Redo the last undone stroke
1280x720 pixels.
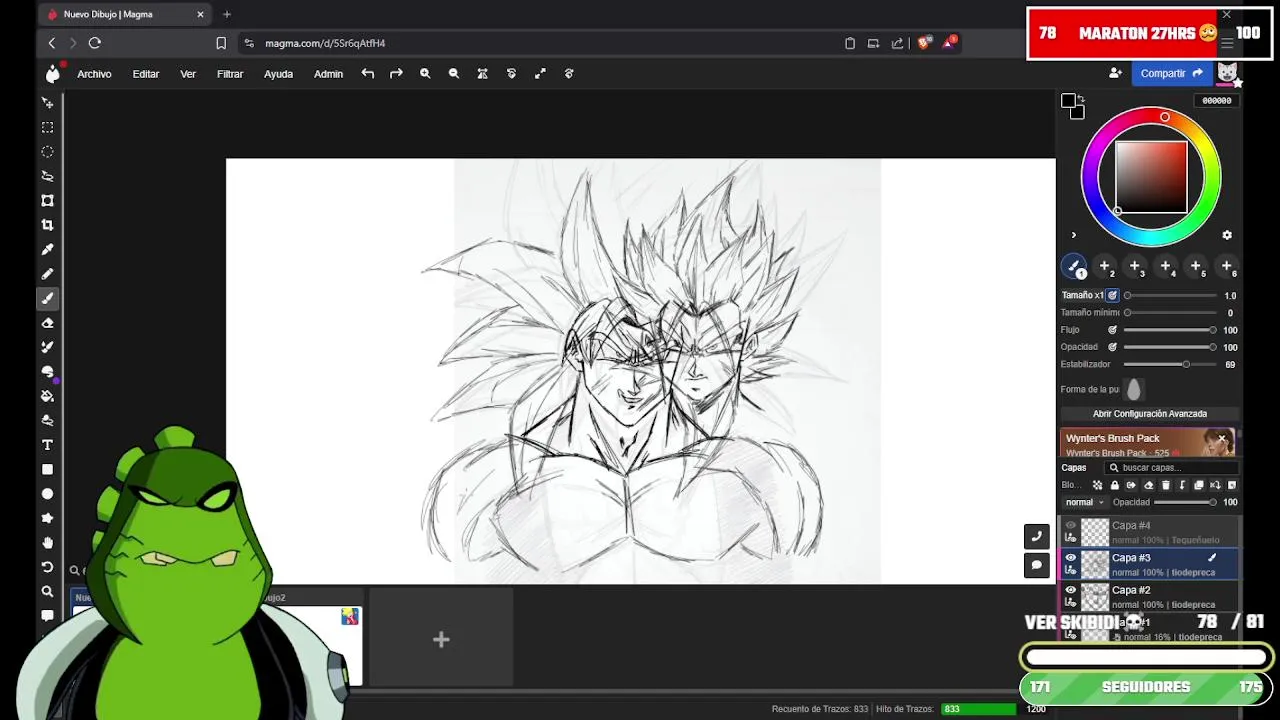click(x=396, y=73)
